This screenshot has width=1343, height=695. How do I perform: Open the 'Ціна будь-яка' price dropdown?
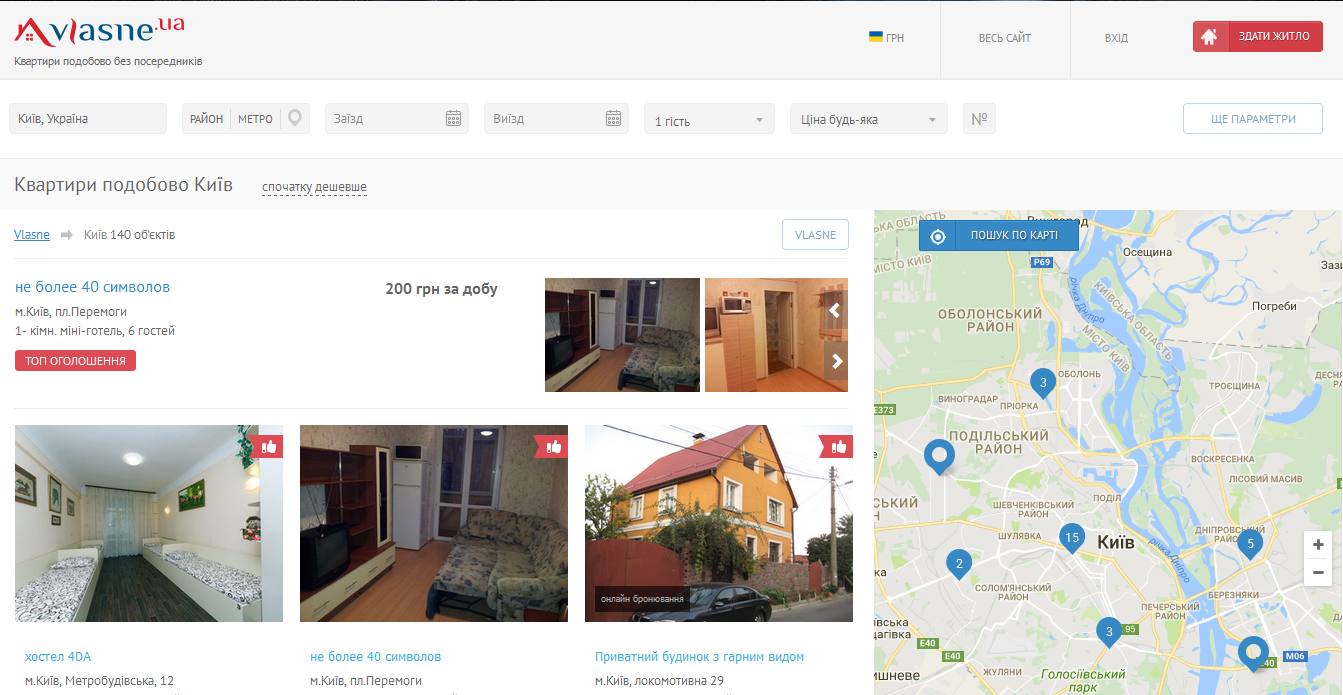(x=868, y=120)
